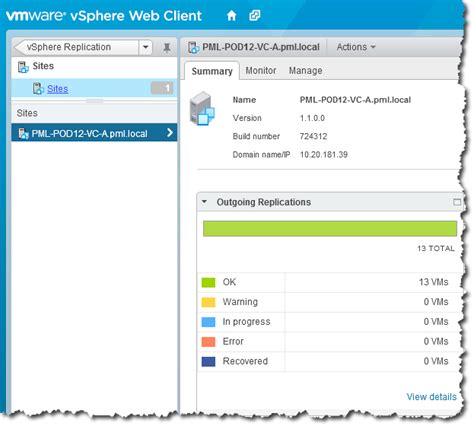474x426 pixels.
Task: Open the vSphere Replication history dropdown arrow
Action: (x=146, y=47)
